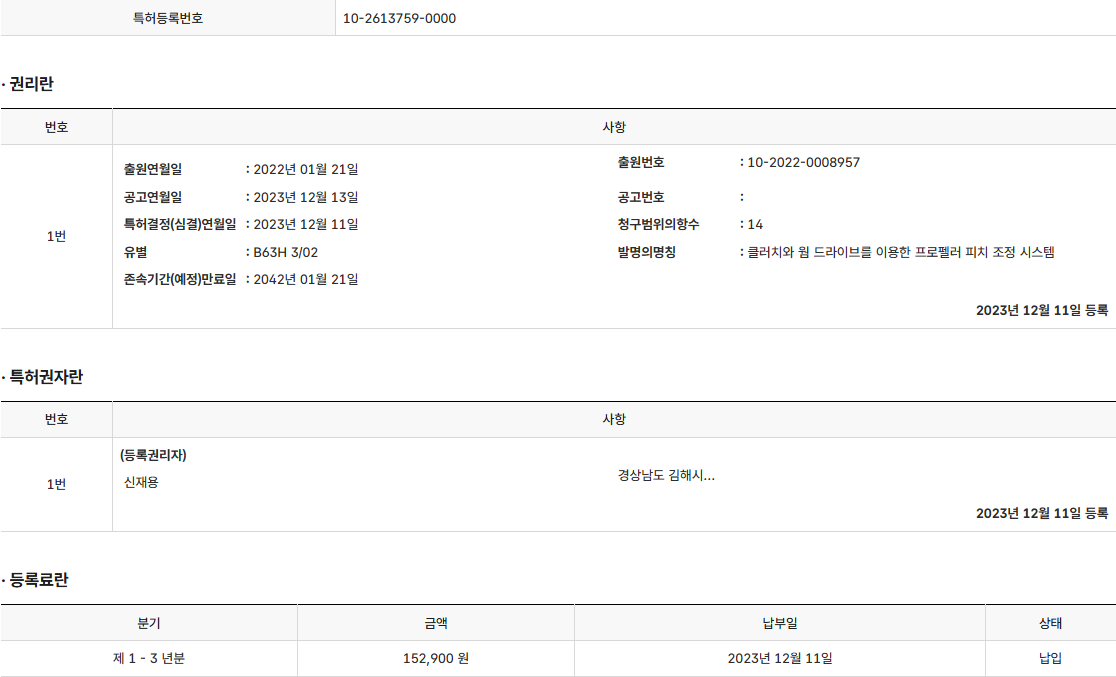Click the 특허권자란 section heading
The image size is (1116, 677).
tap(46, 377)
